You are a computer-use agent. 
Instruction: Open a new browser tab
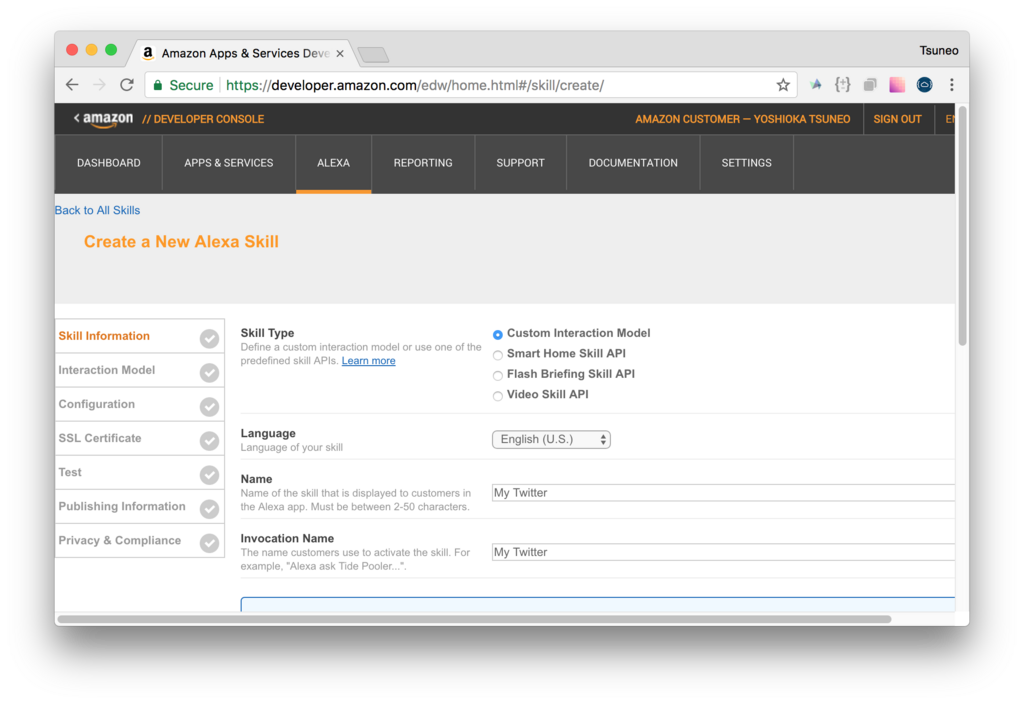[x=374, y=55]
